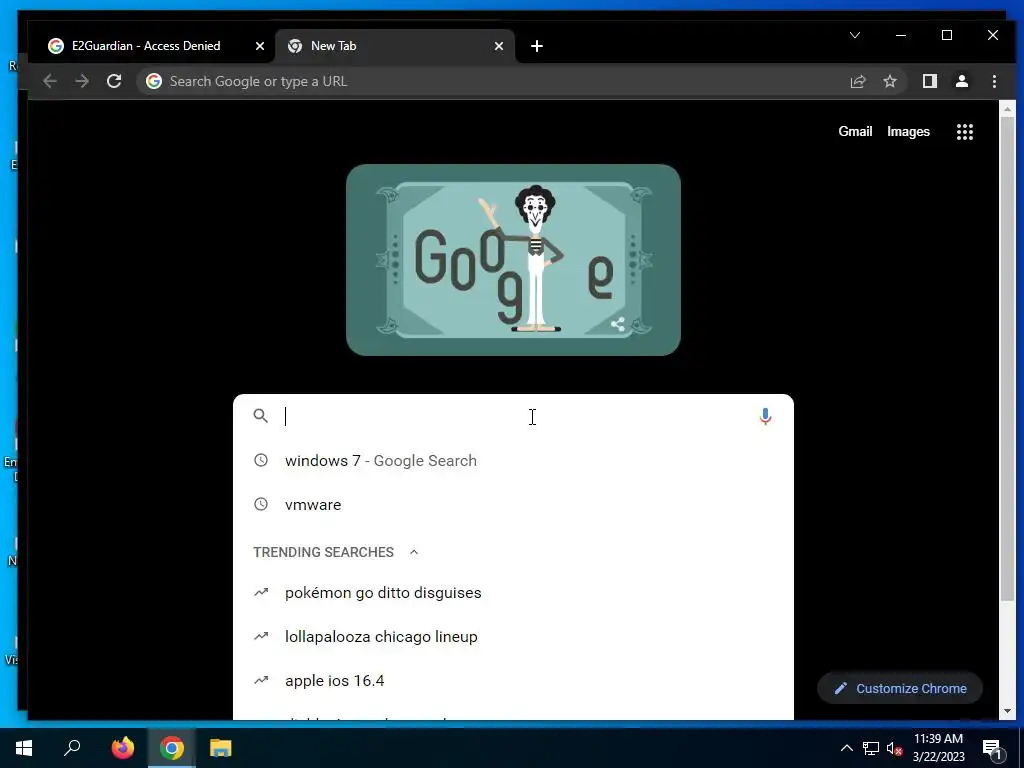The image size is (1024, 768).
Task: Open File Explorer from the taskbar
Action: tap(221, 748)
